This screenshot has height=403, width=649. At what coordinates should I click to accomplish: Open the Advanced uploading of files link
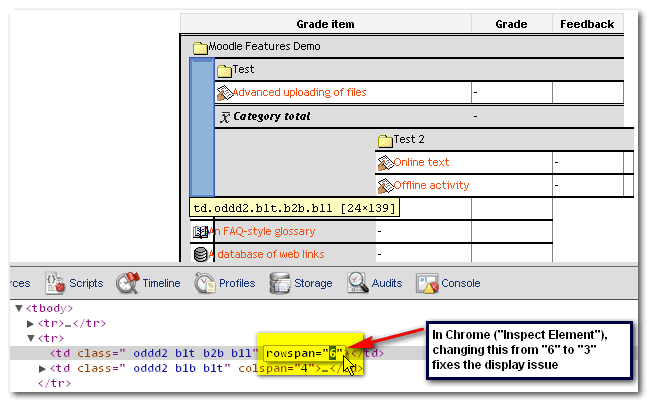coord(299,92)
